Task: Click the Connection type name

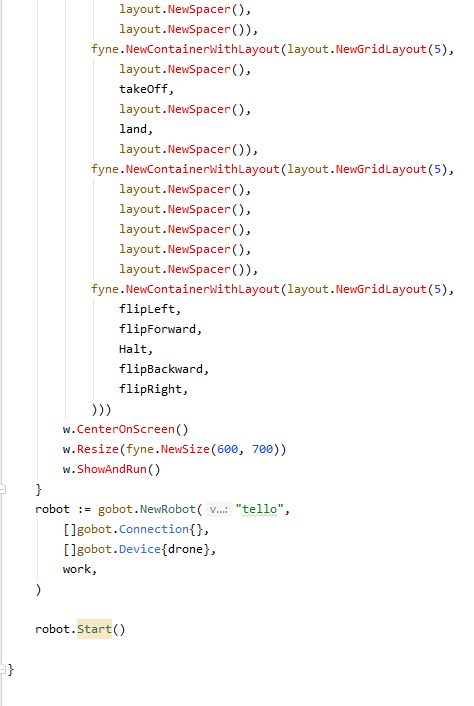Action: [154, 529]
